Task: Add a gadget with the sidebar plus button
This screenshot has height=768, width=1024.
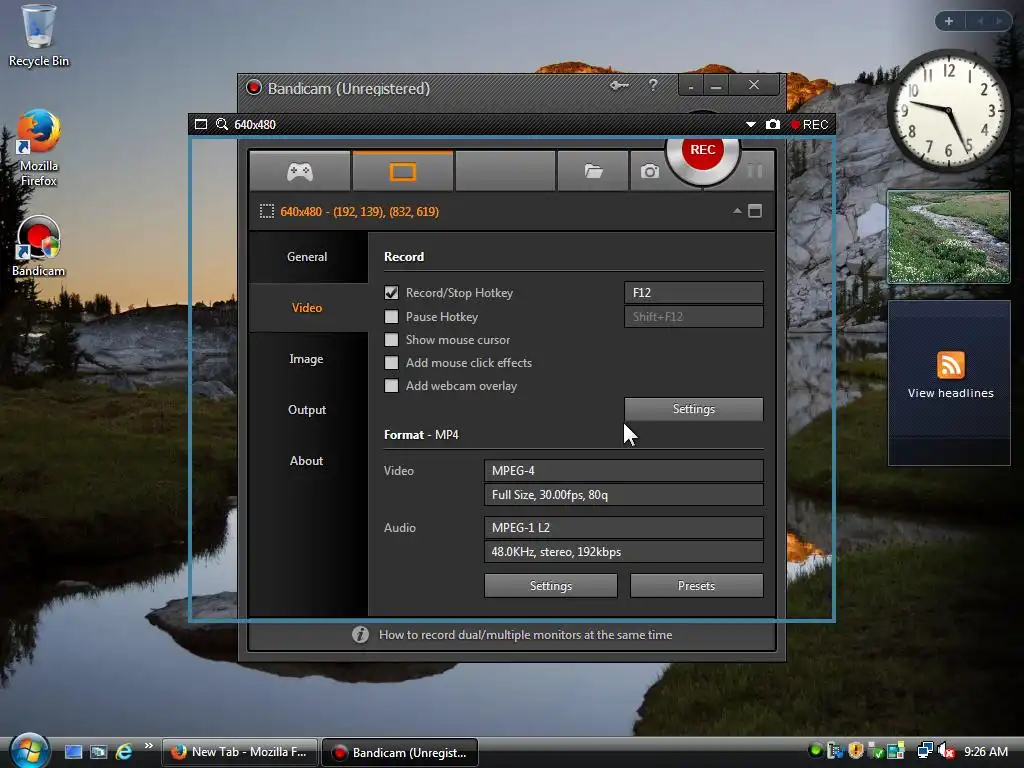Action: click(x=949, y=21)
